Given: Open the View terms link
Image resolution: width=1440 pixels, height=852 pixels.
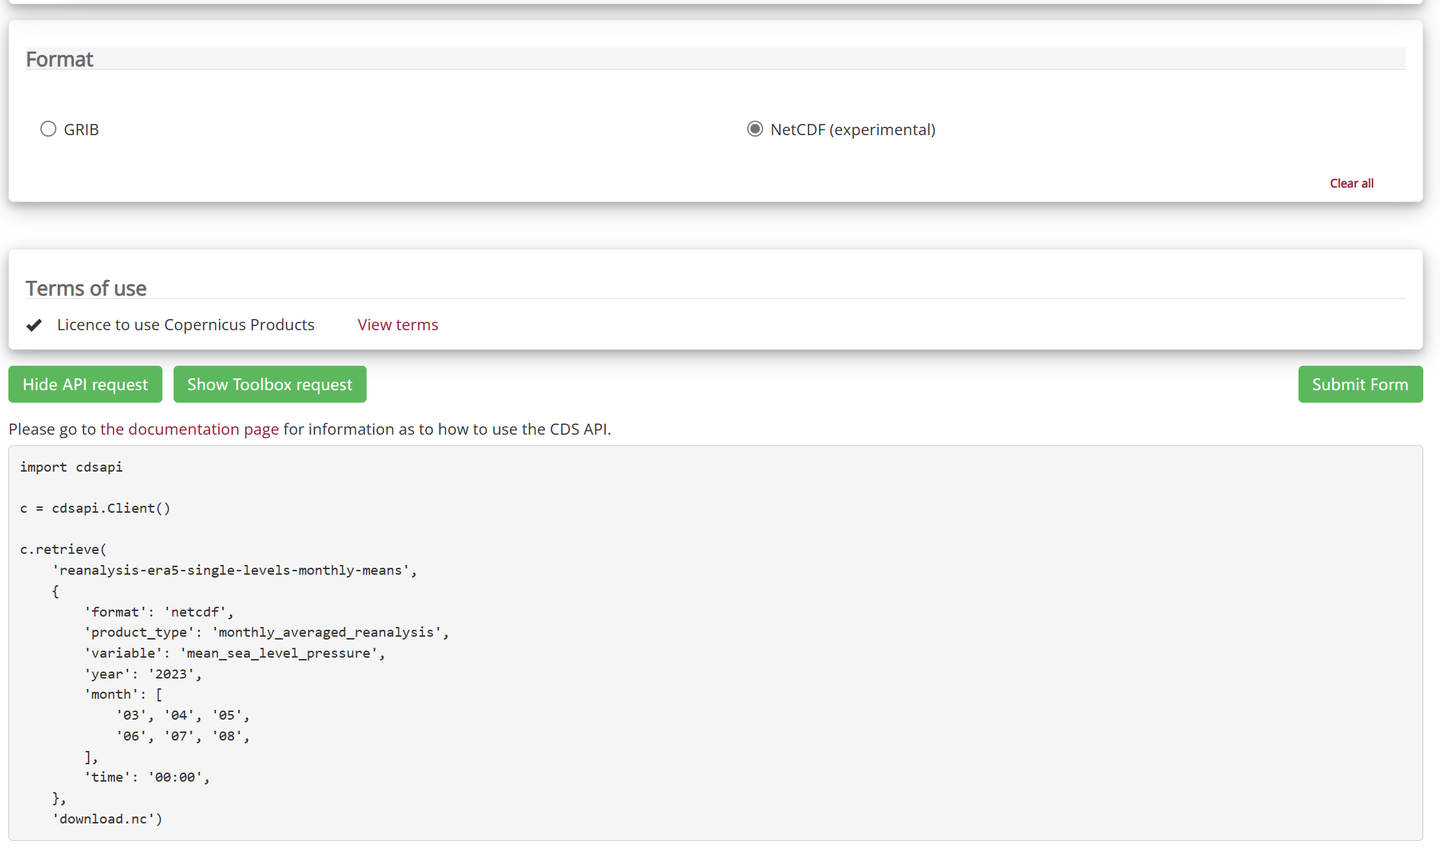Looking at the screenshot, I should click(x=398, y=325).
